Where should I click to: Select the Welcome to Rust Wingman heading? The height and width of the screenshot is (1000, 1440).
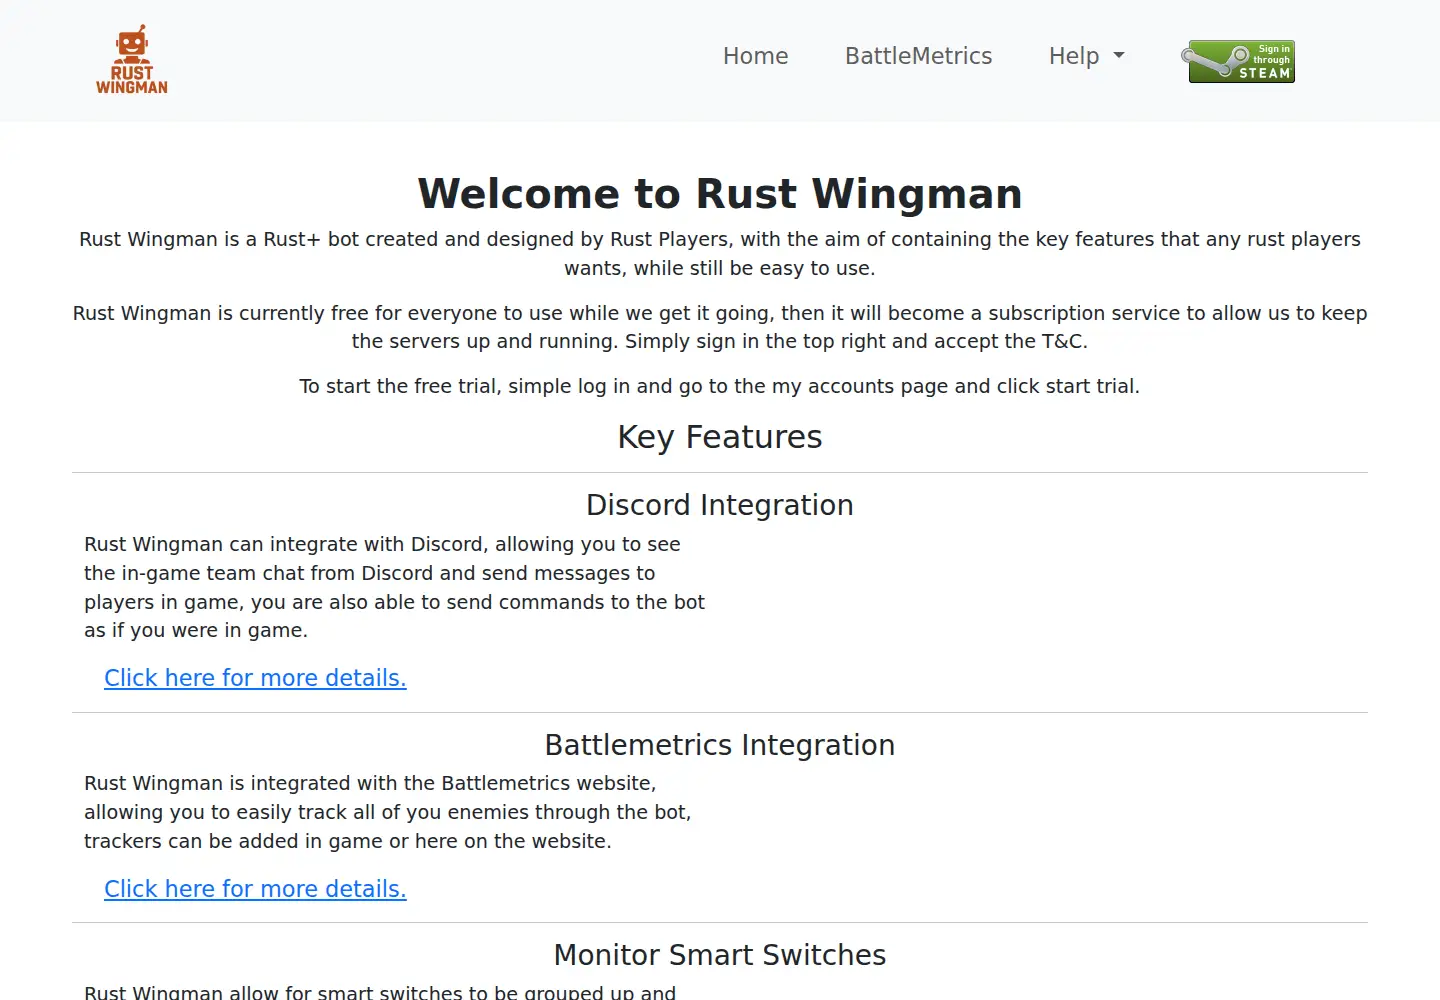click(720, 194)
